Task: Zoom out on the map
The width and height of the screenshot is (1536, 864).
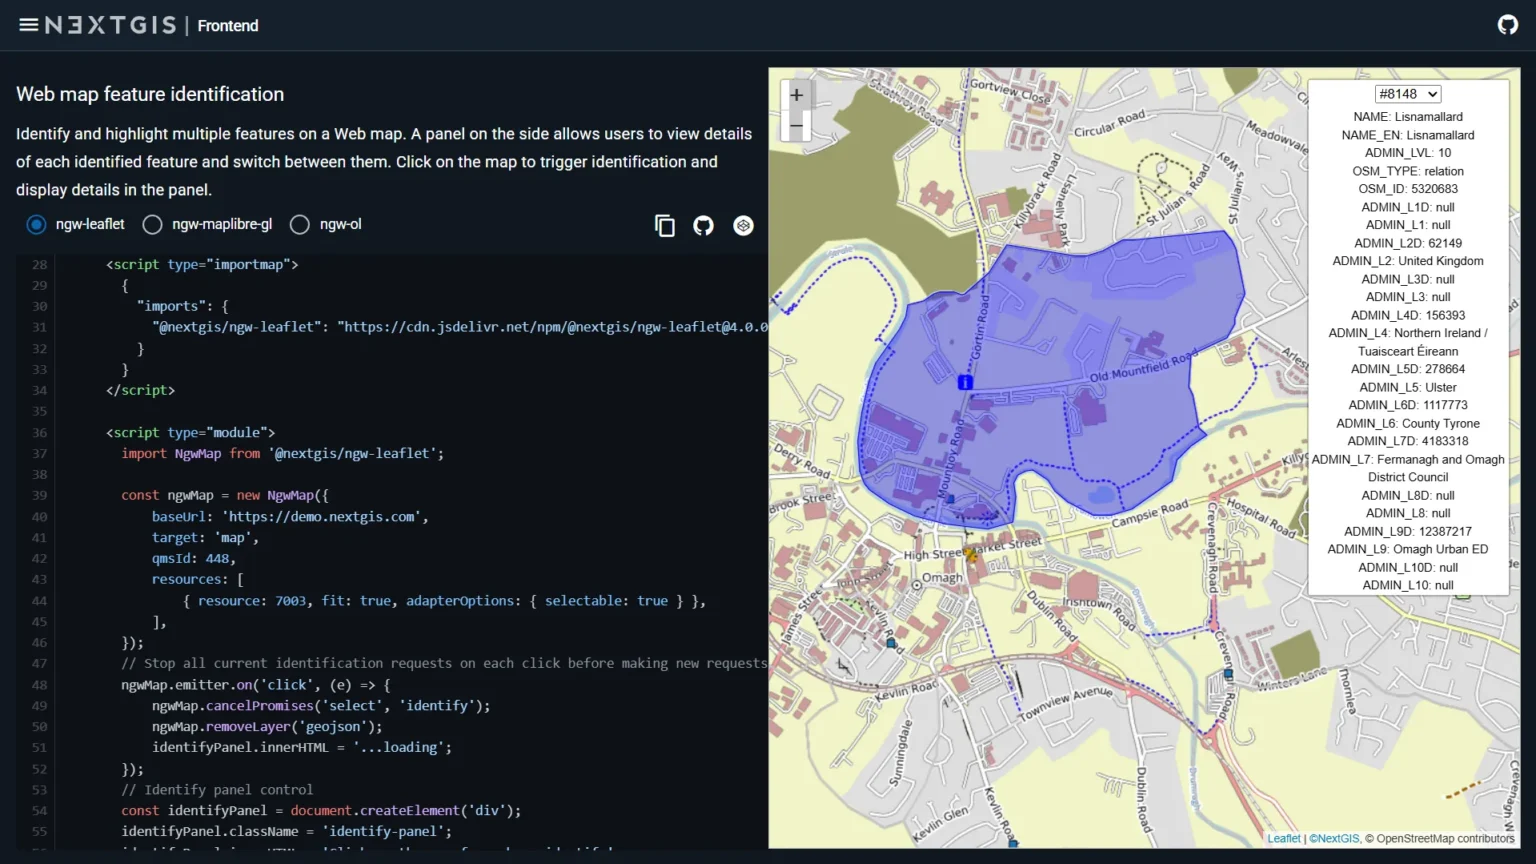Action: [x=796, y=126]
